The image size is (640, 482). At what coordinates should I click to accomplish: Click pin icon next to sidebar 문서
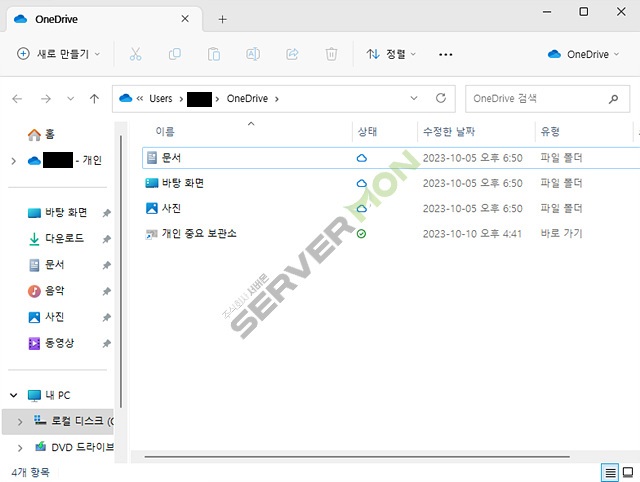click(107, 265)
